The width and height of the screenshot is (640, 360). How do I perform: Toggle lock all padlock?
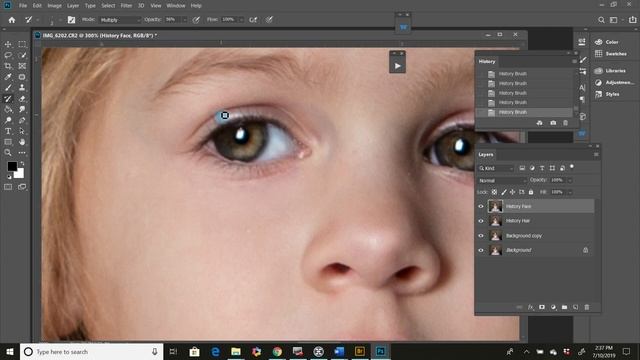point(531,192)
